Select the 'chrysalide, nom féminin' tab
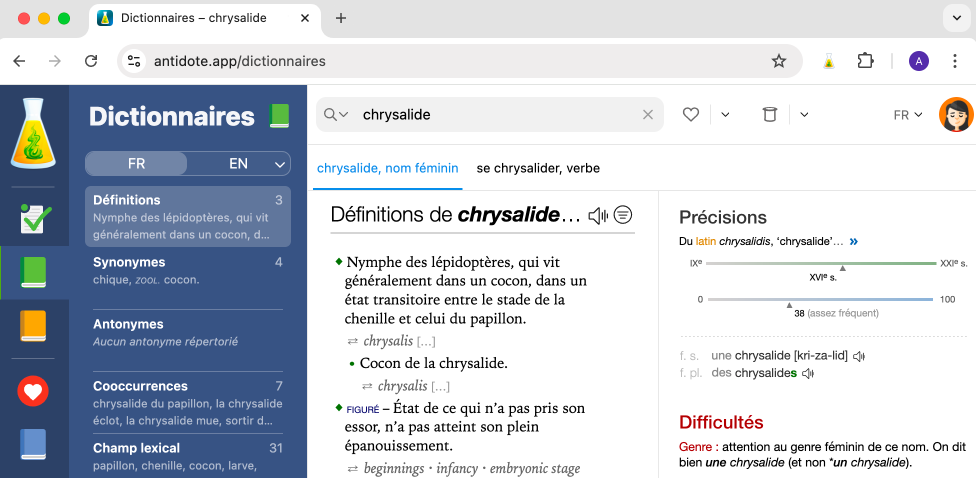The image size is (976, 478). [x=387, y=168]
